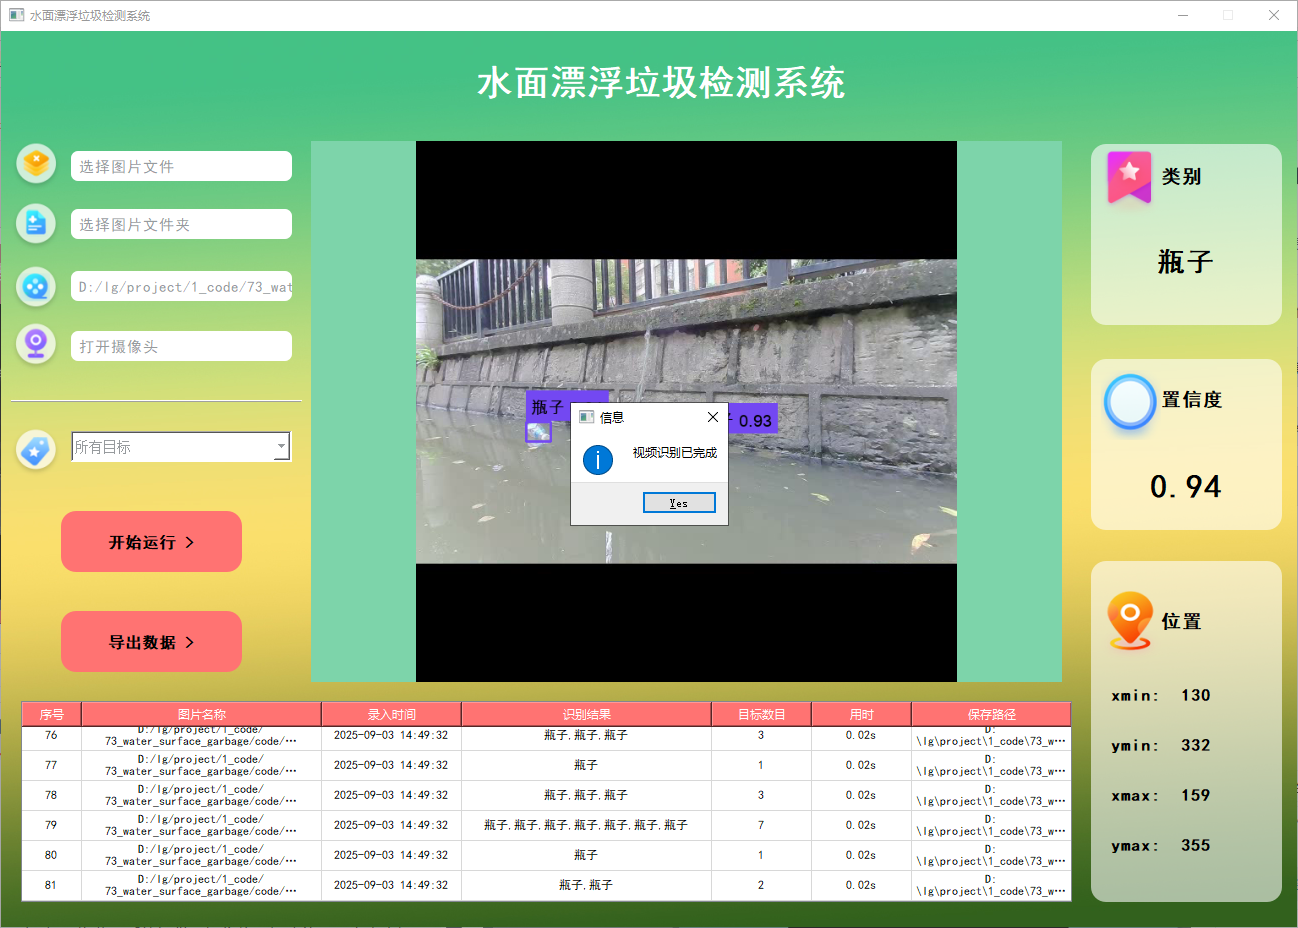Click the app icon in title bar

tap(16, 15)
